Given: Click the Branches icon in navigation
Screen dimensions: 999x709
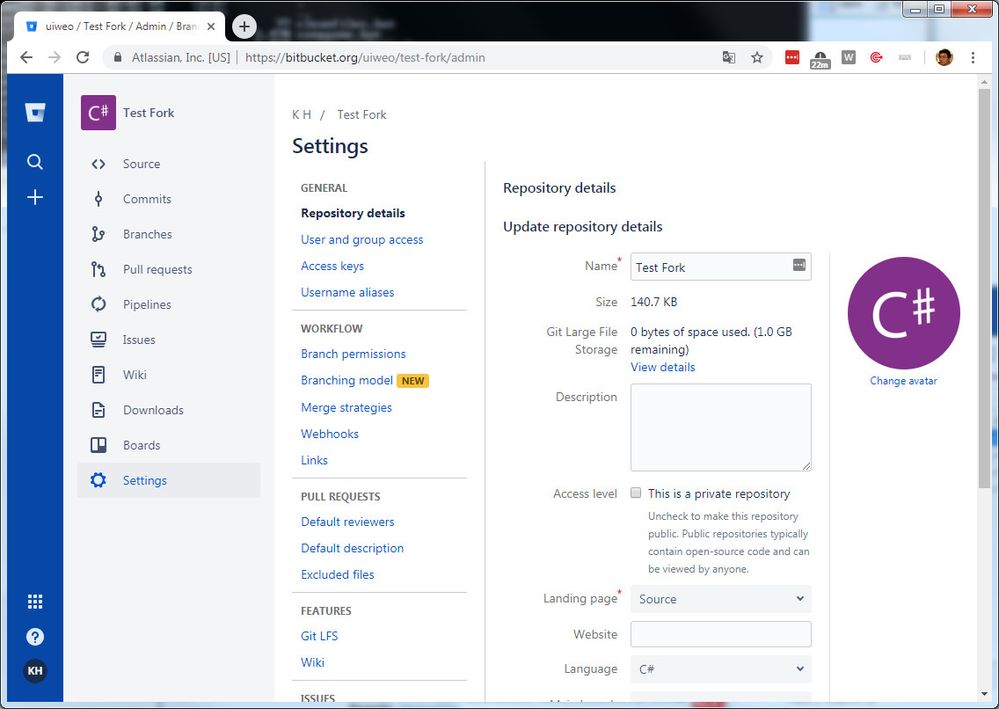Looking at the screenshot, I should tap(98, 234).
